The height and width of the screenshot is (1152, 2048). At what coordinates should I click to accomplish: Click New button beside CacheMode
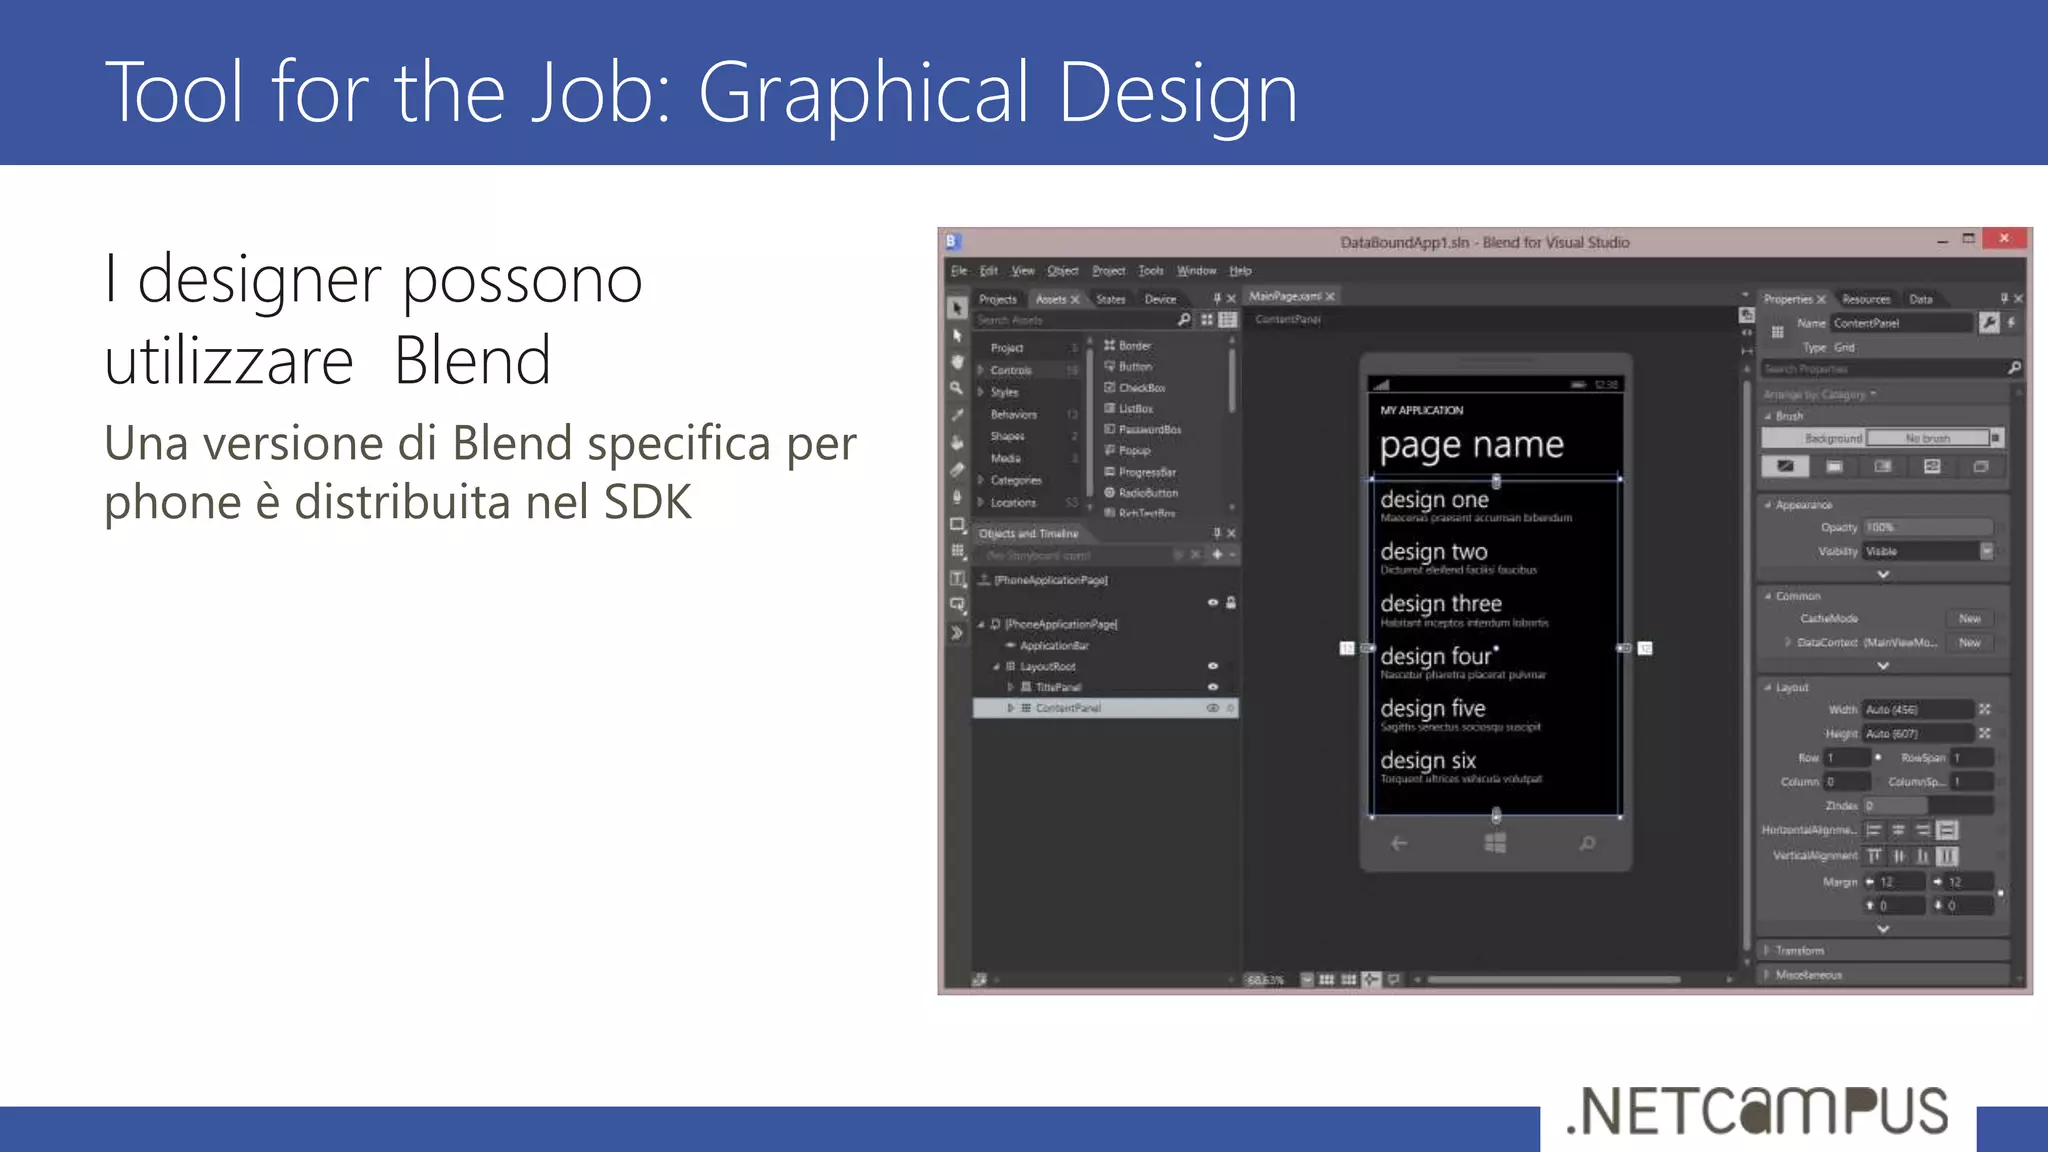(1970, 619)
